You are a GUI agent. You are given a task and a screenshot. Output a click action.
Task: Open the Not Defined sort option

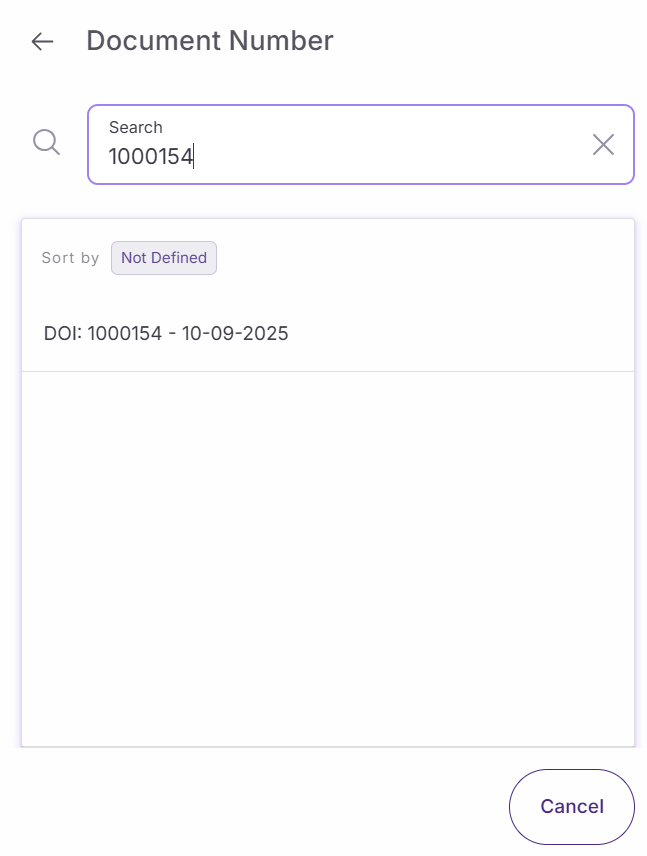pyautogui.click(x=164, y=258)
